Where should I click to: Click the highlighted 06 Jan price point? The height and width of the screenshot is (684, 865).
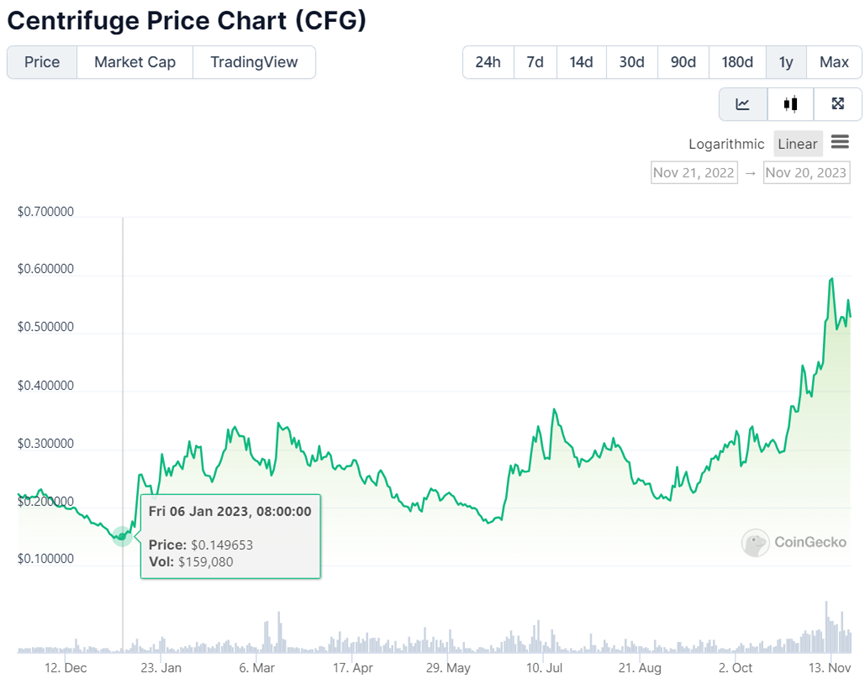[122, 536]
